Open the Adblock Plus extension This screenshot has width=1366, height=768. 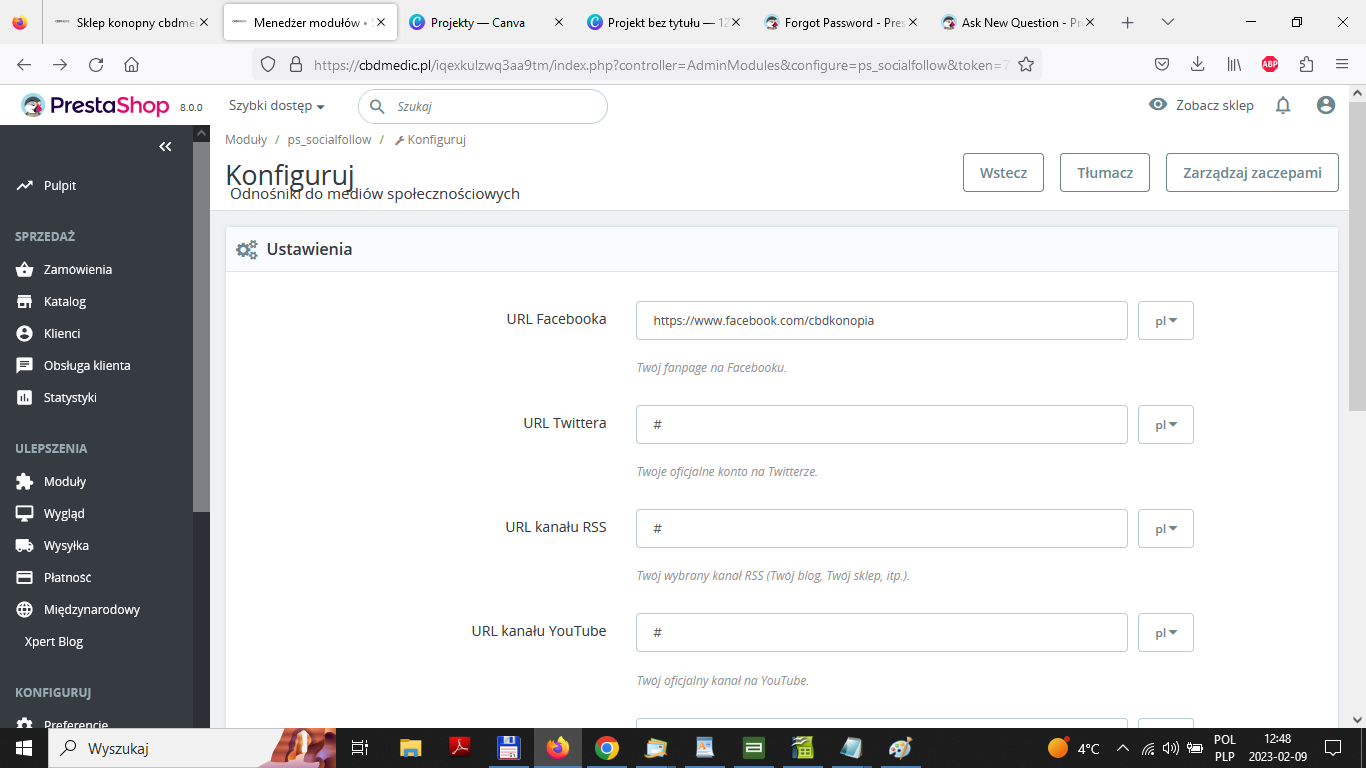coord(1270,64)
